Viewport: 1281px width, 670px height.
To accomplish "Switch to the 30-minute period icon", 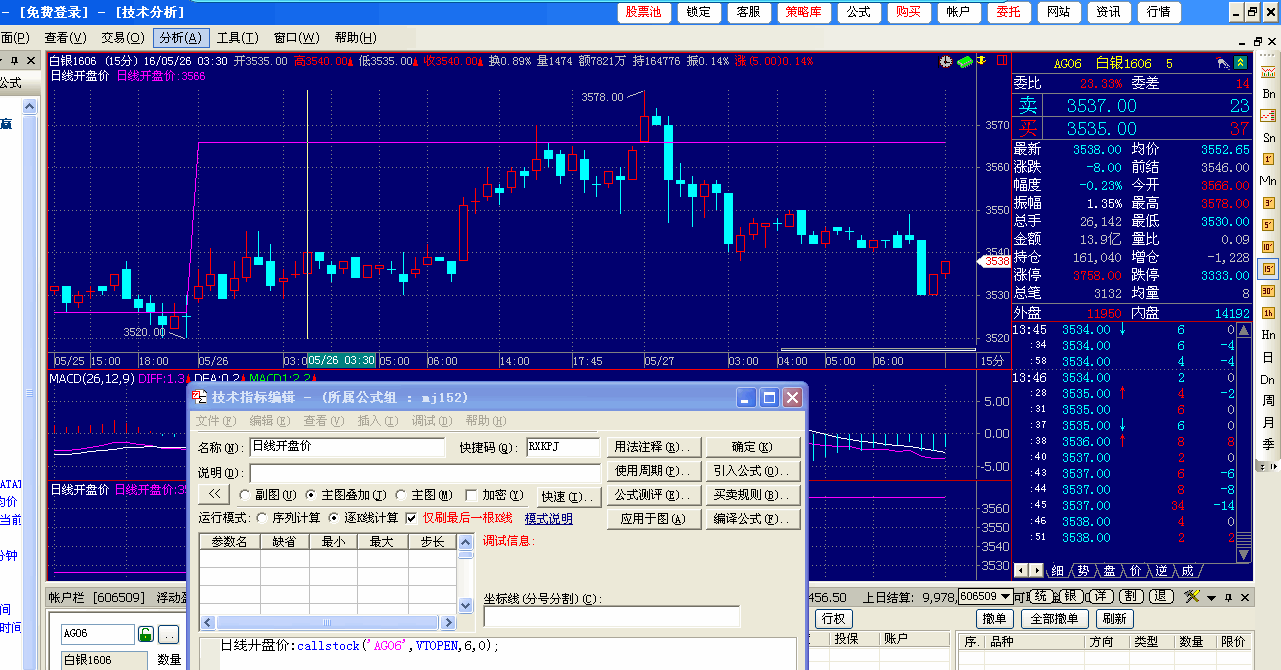I will pos(1268,290).
